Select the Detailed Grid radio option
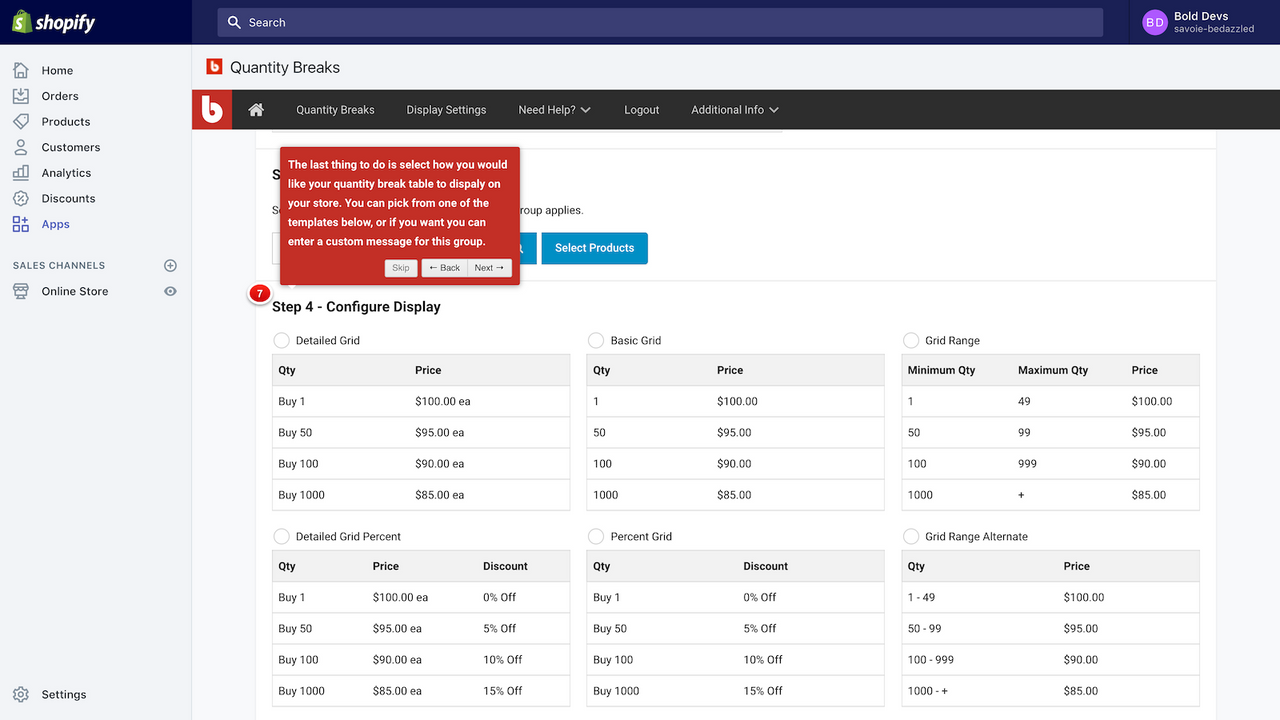 click(282, 340)
